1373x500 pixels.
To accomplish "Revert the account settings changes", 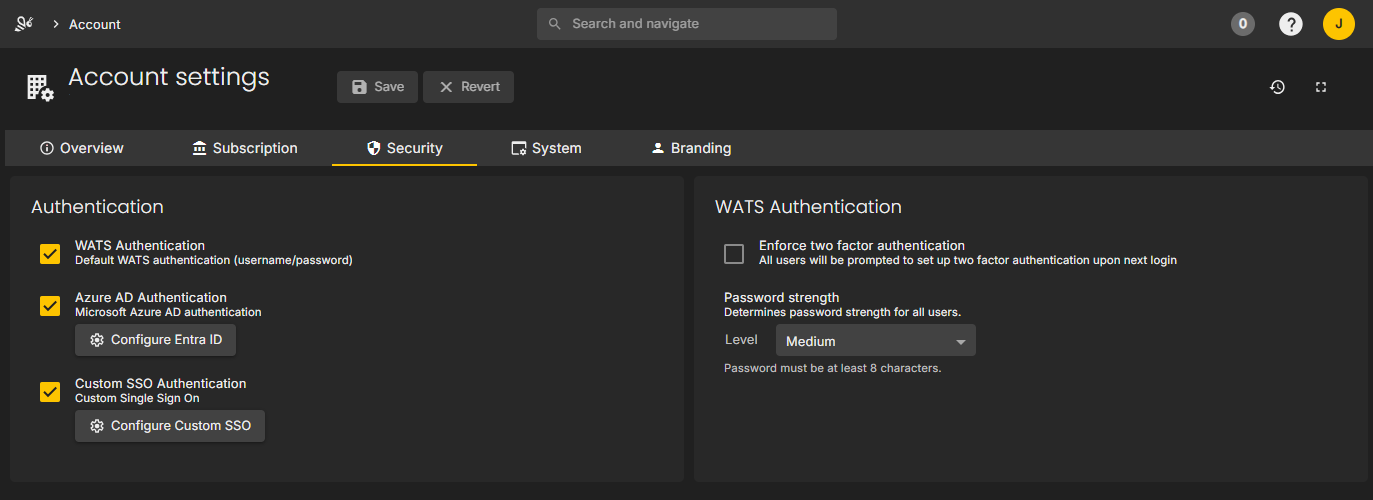I will (469, 87).
